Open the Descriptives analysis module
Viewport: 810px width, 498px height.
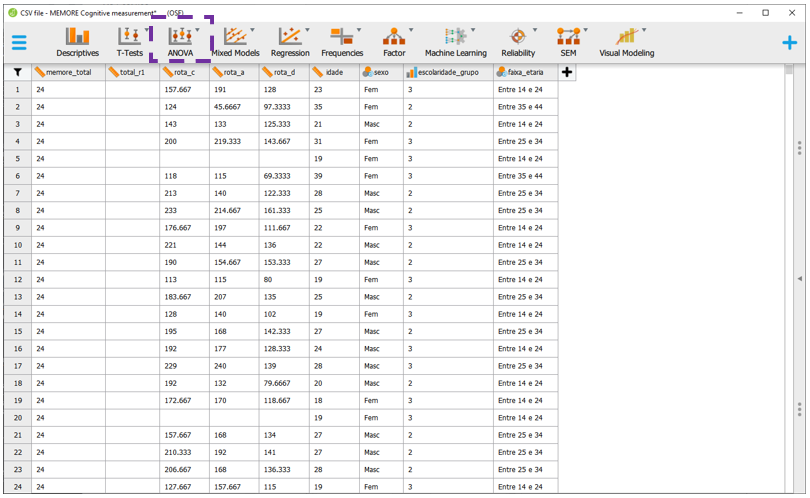[77, 41]
